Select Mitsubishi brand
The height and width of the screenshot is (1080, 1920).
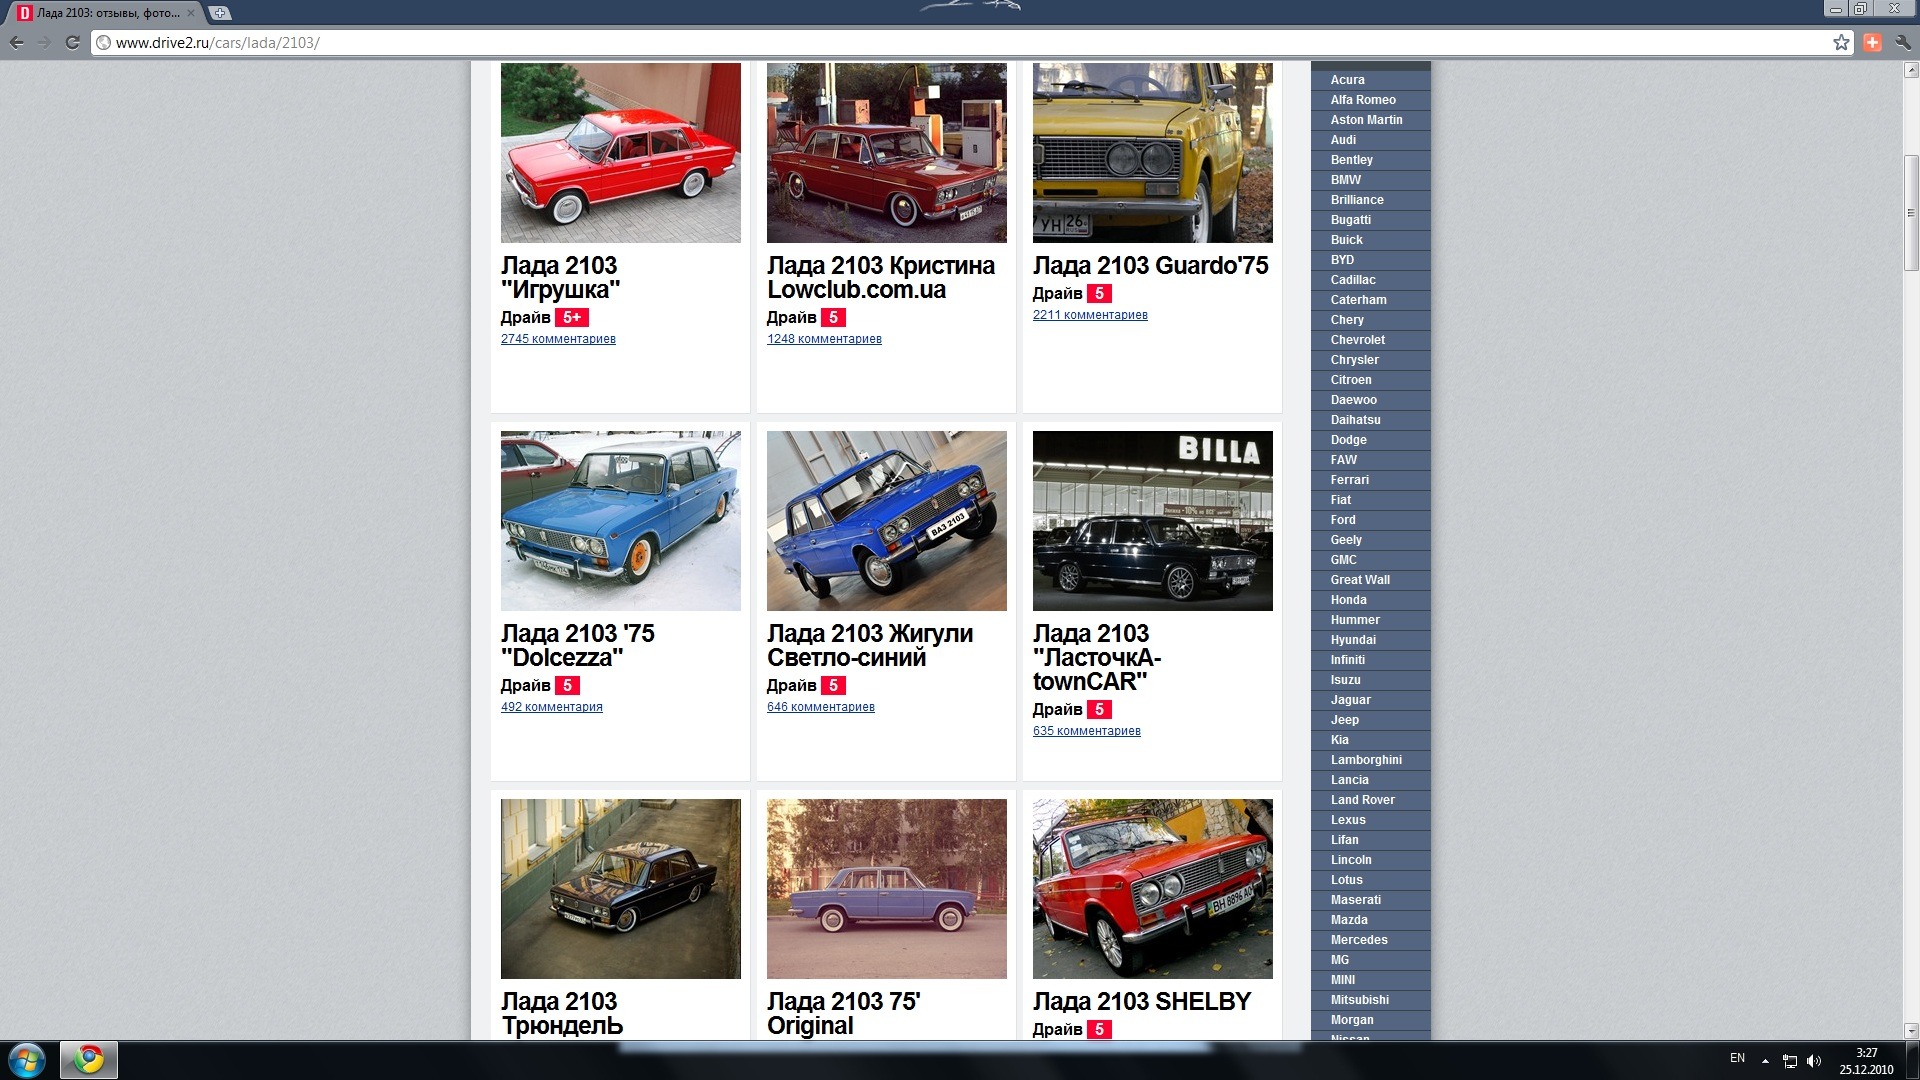click(1371, 1000)
